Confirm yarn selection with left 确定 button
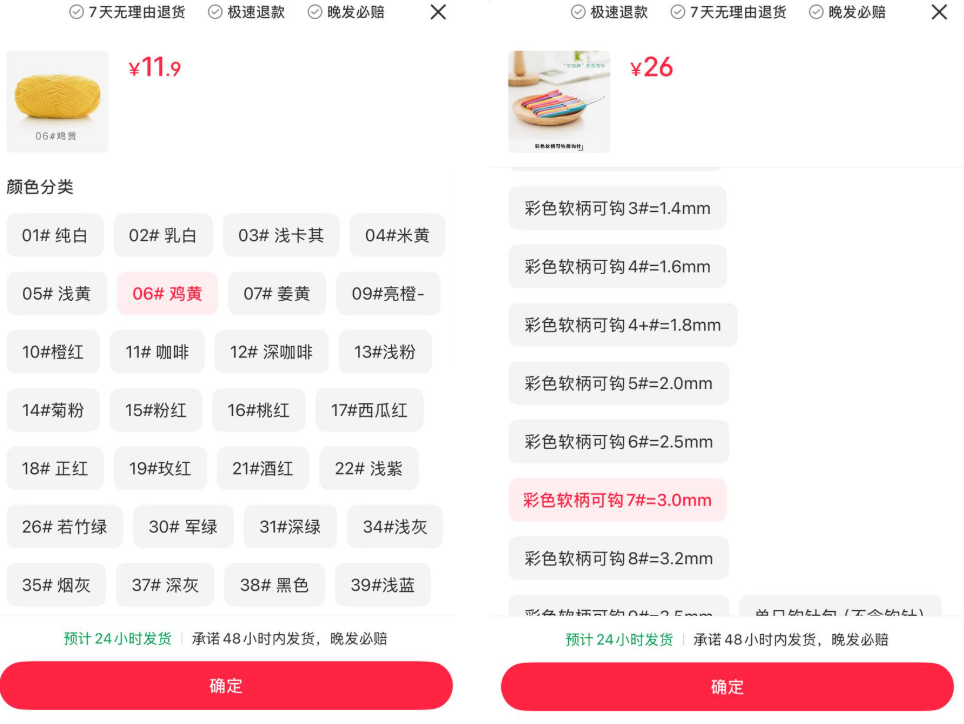The height and width of the screenshot is (724, 964). (x=226, y=686)
